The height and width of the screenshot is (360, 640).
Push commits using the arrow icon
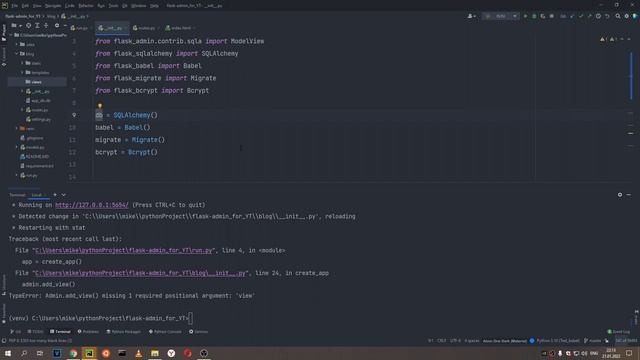coord(589,16)
